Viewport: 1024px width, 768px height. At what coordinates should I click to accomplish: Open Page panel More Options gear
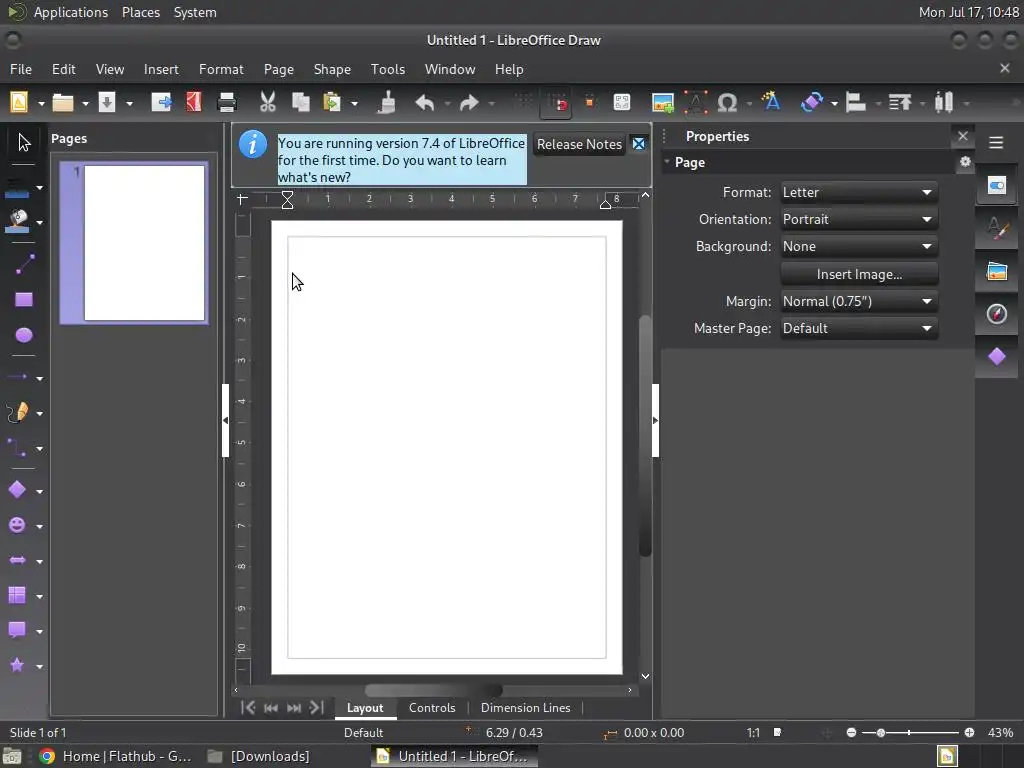coord(965,161)
